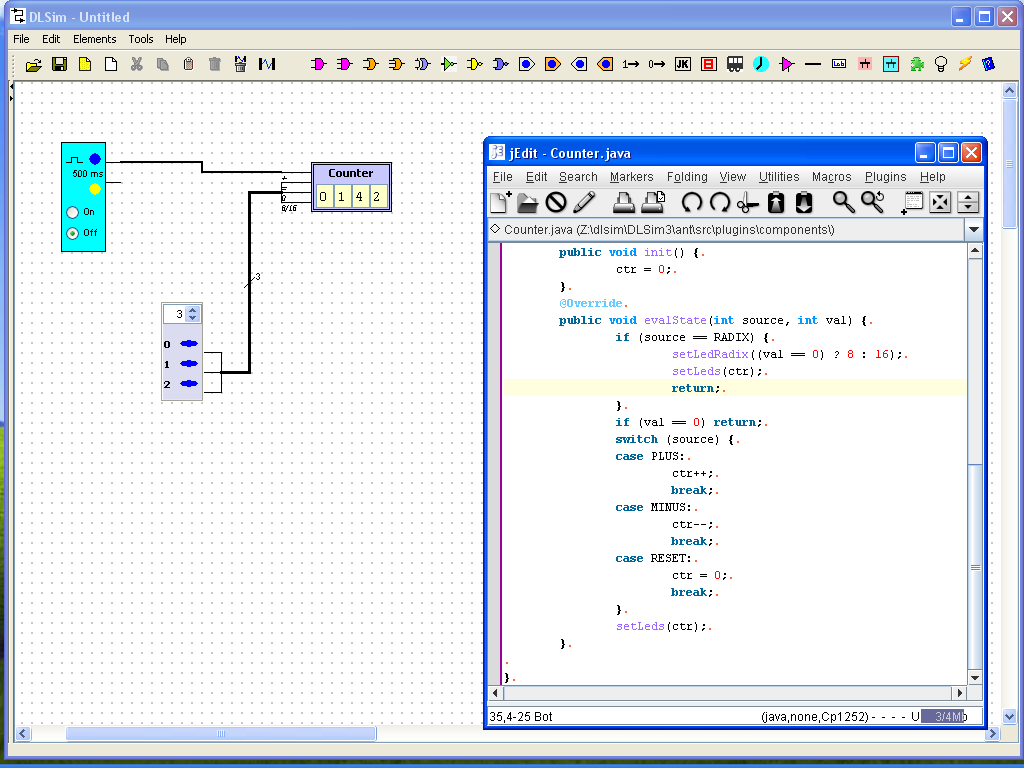Toggle blue switch for bit 2
The image size is (1024, 768).
(189, 383)
